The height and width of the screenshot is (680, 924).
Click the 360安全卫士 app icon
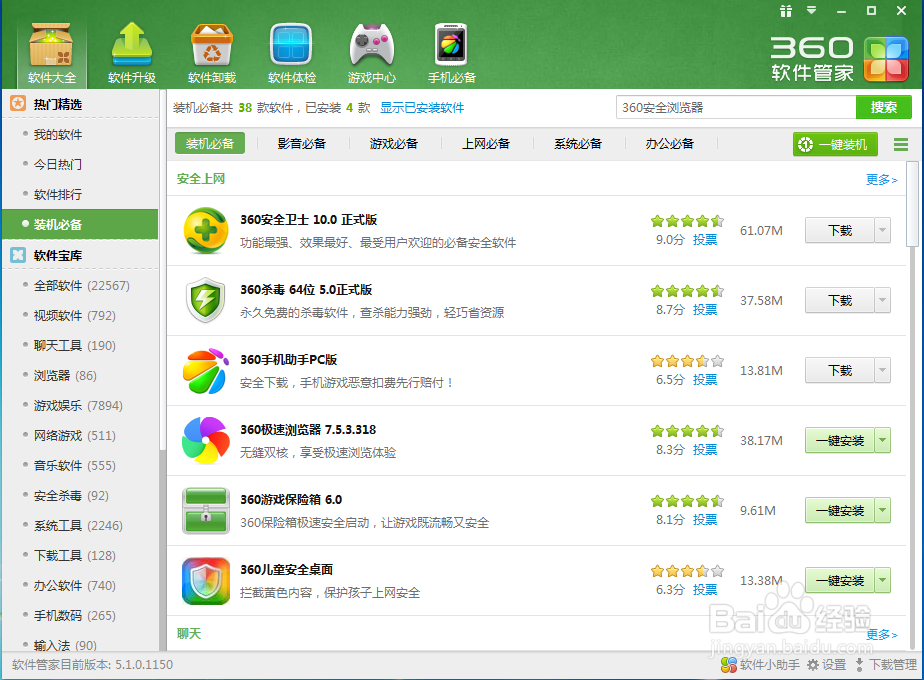coord(206,230)
